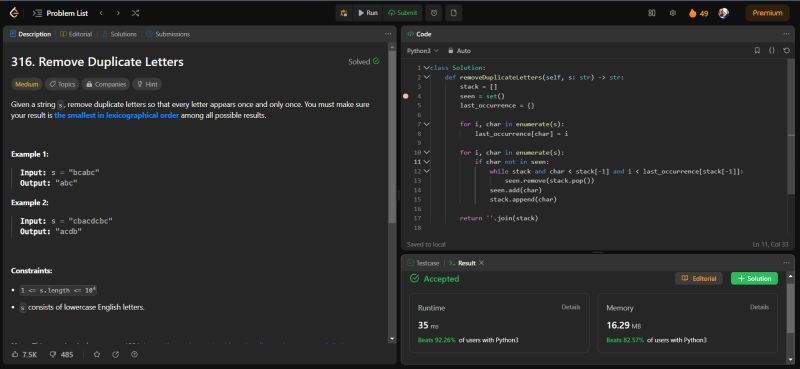Reset code to default with undo icon
The height and width of the screenshot is (369, 800).
pos(786,51)
